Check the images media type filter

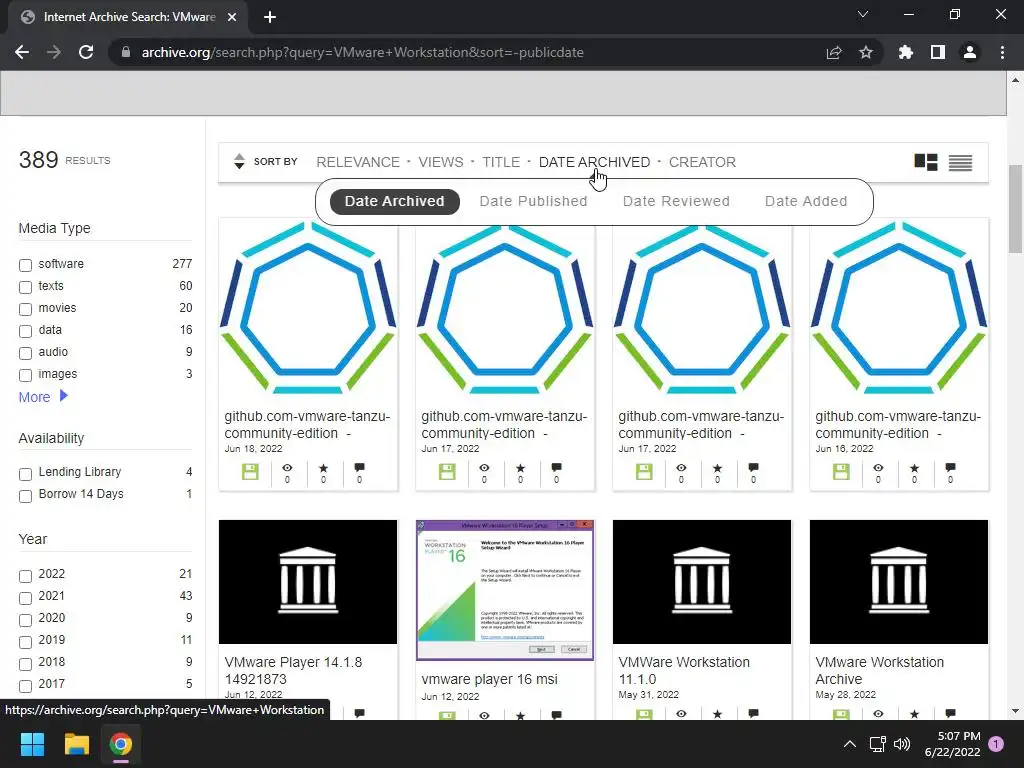click(25, 375)
